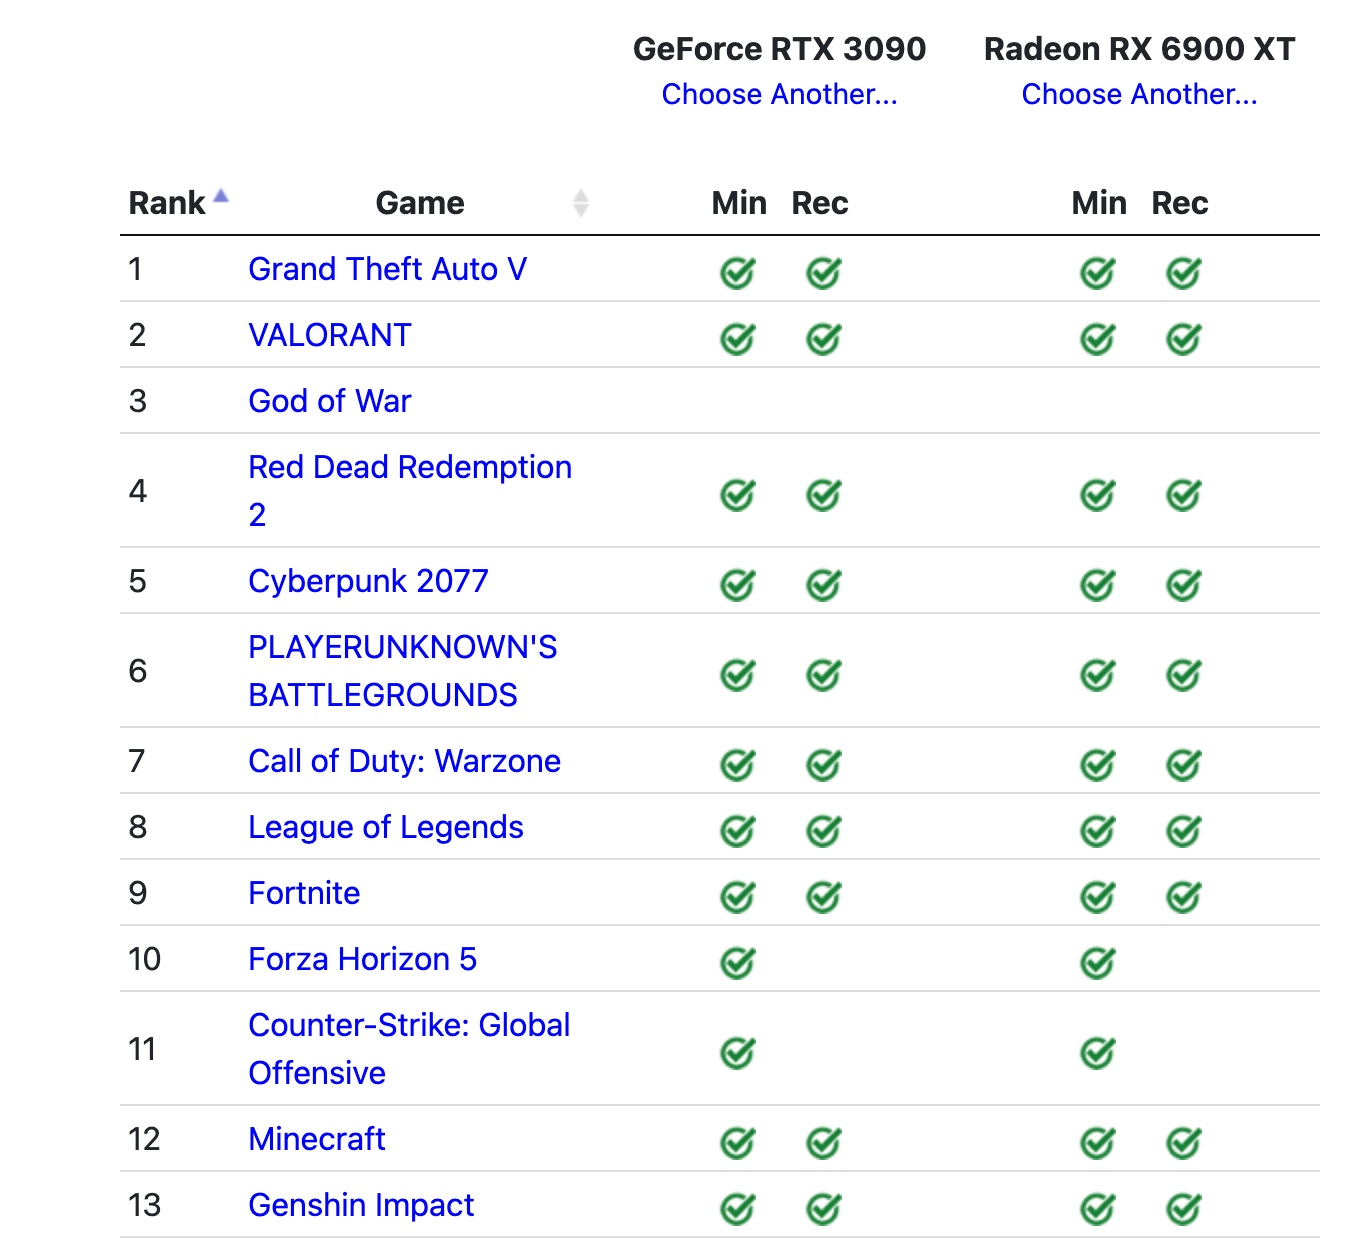Click the Radeon RX 6900 XT heading
The image size is (1364, 1248).
pyautogui.click(x=1140, y=49)
